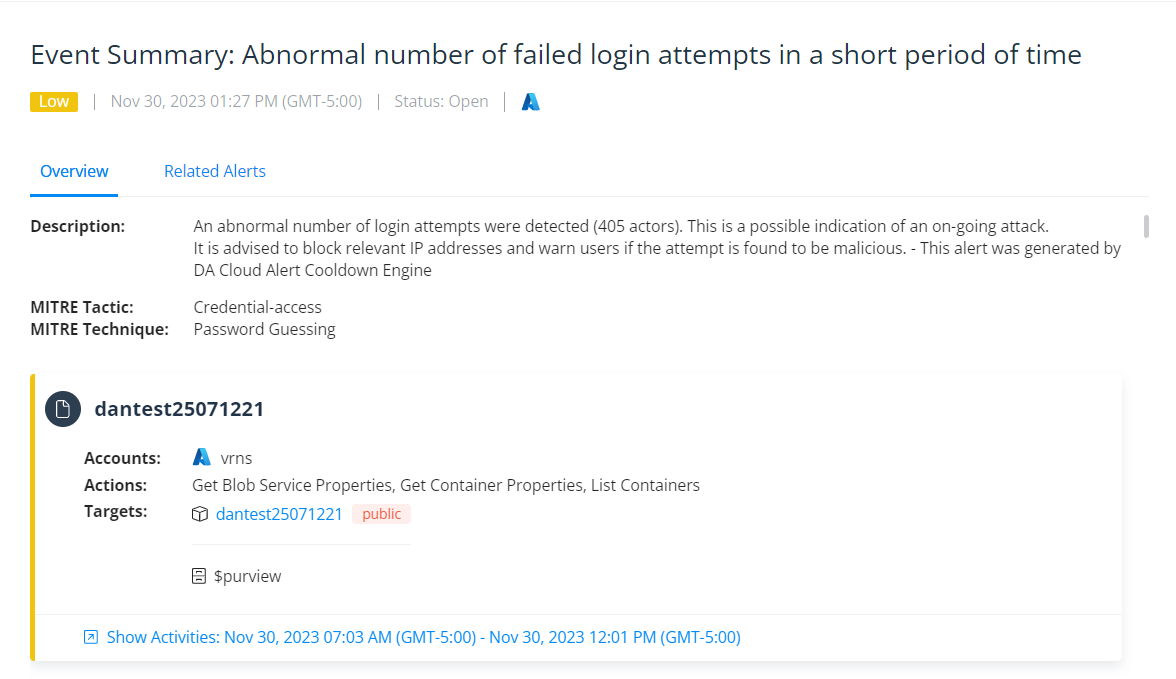Click the vrns account name
This screenshot has height=679, width=1176.
point(236,458)
